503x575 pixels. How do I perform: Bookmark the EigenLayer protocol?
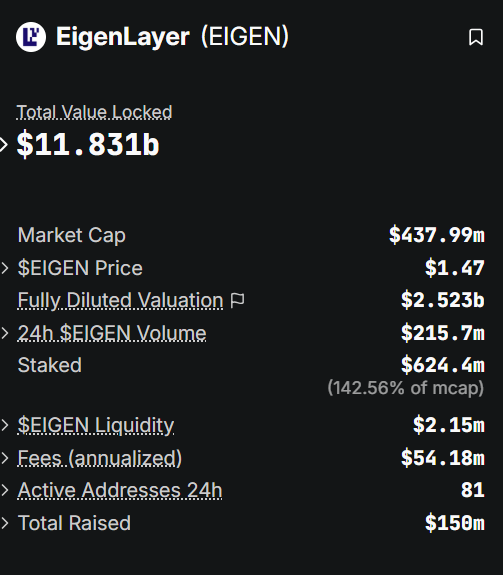(476, 37)
